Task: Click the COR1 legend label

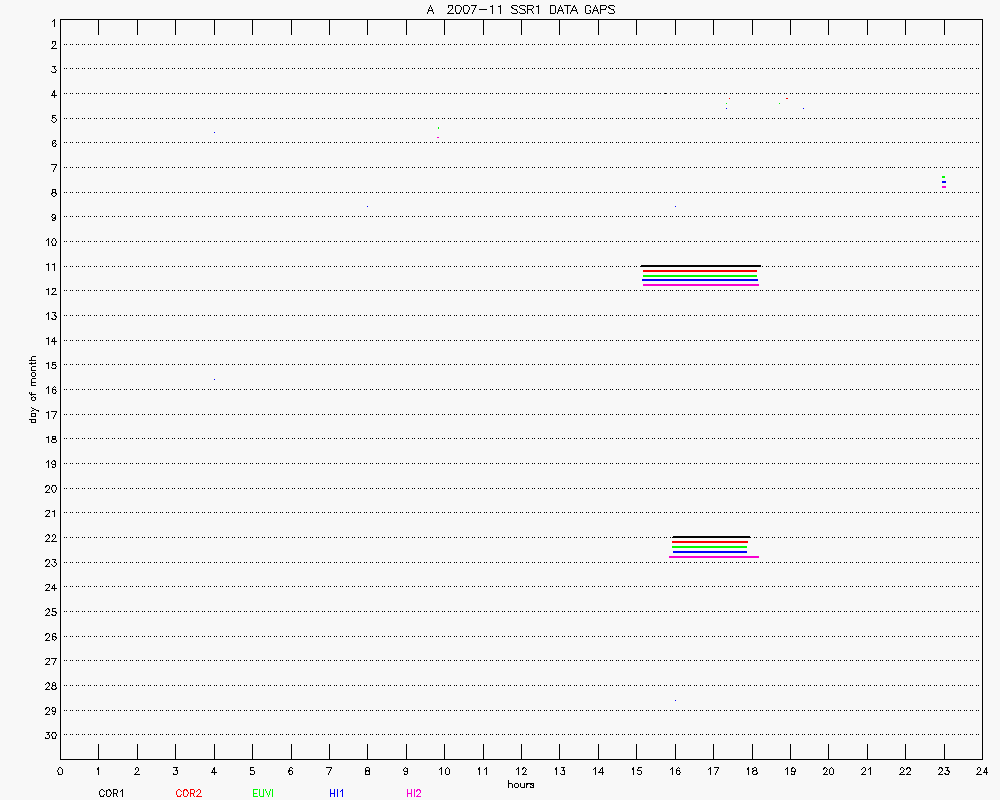Action: (111, 793)
